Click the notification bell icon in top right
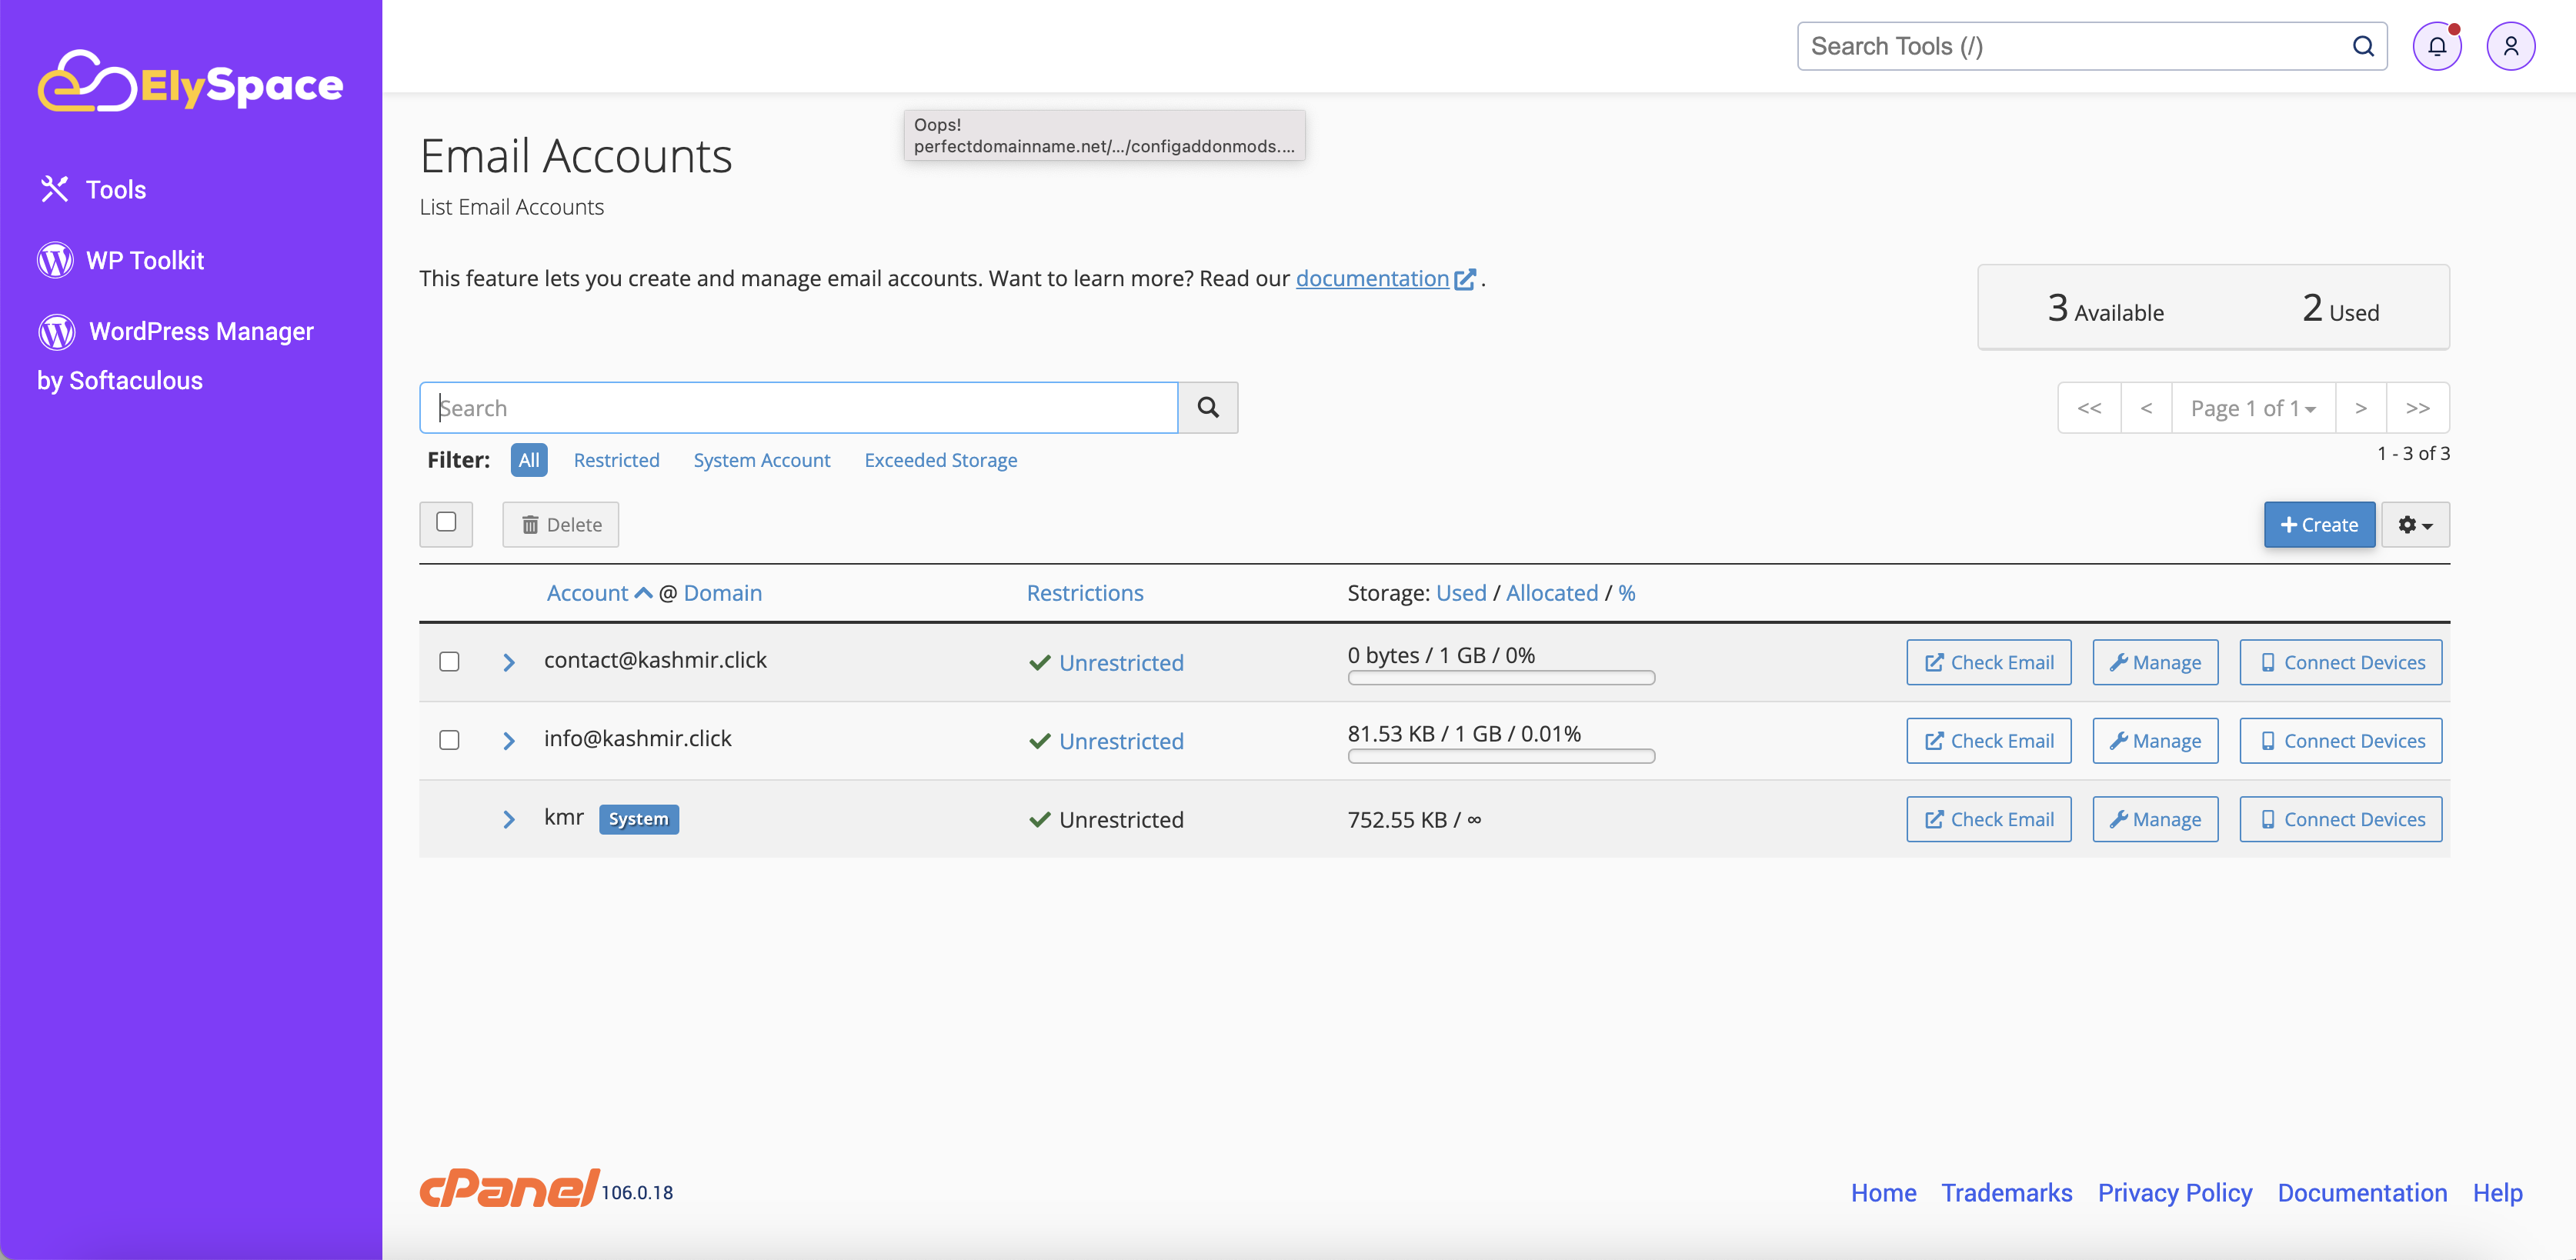2576x1260 pixels. tap(2440, 46)
